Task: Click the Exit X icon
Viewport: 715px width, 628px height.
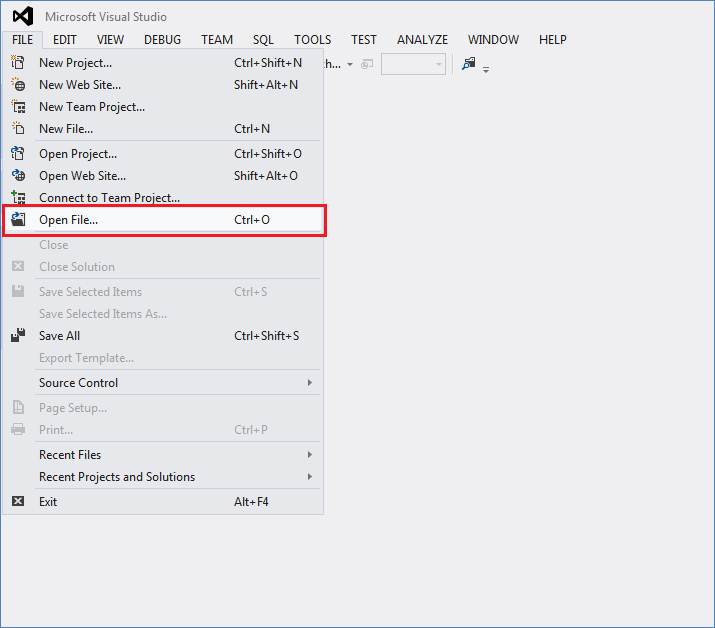Action: 18,501
